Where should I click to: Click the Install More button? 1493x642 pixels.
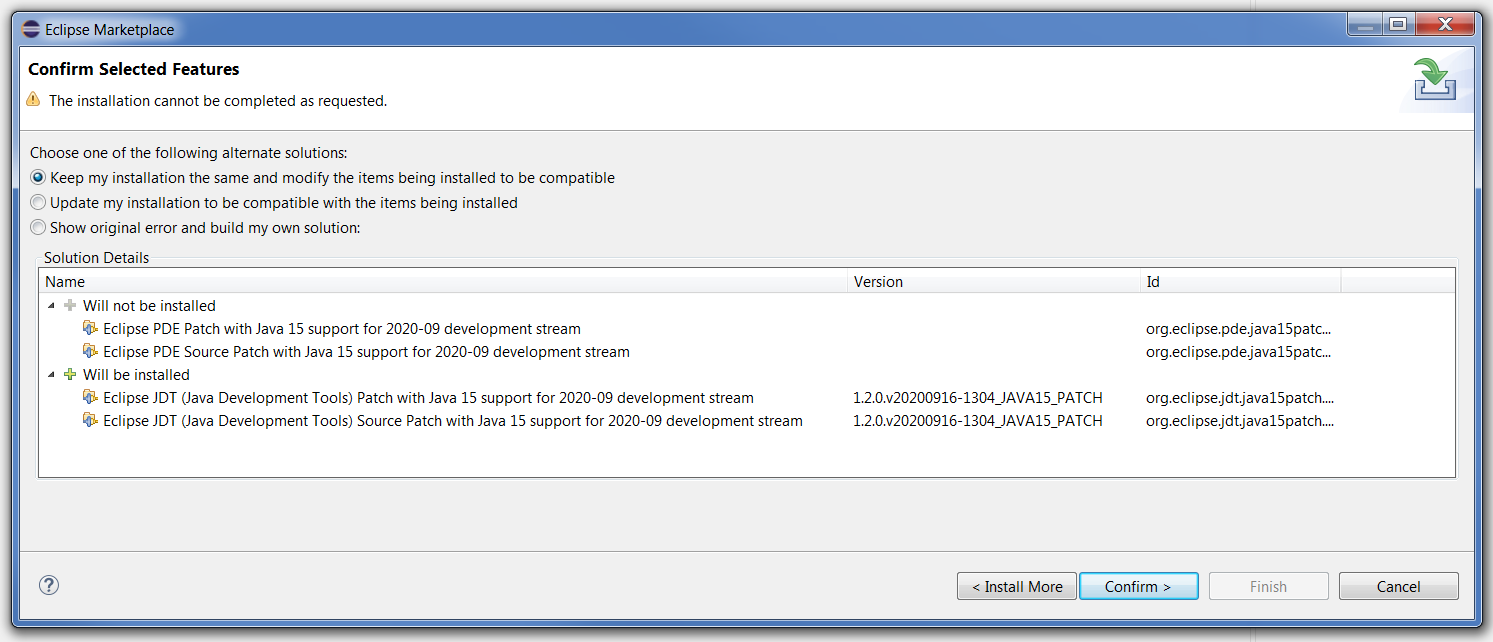(x=1017, y=587)
